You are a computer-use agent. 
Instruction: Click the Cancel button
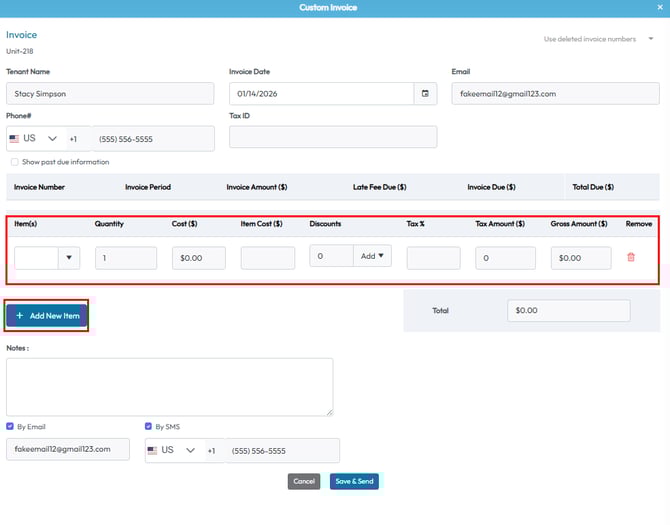304,481
